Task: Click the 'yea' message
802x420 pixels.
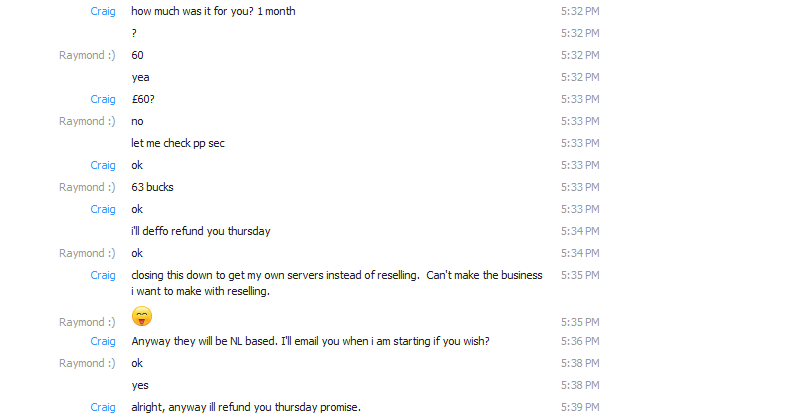Action: [140, 77]
